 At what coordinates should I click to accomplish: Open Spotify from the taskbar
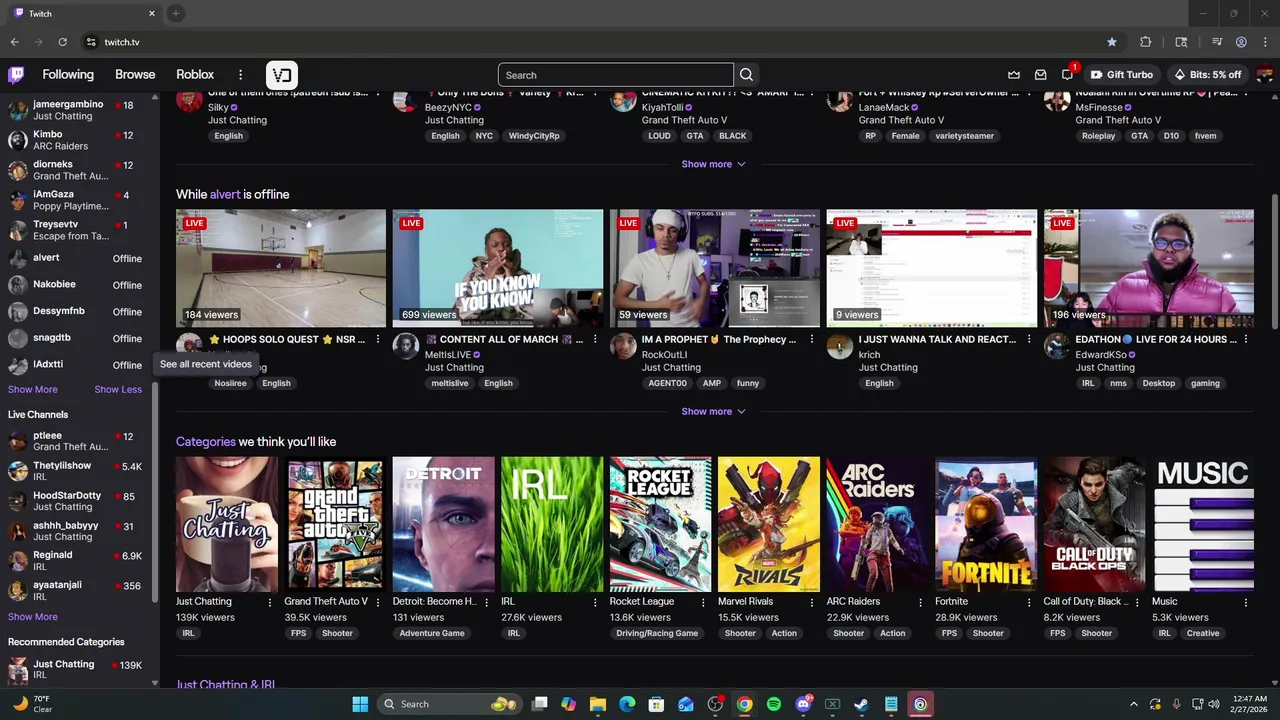[x=774, y=704]
